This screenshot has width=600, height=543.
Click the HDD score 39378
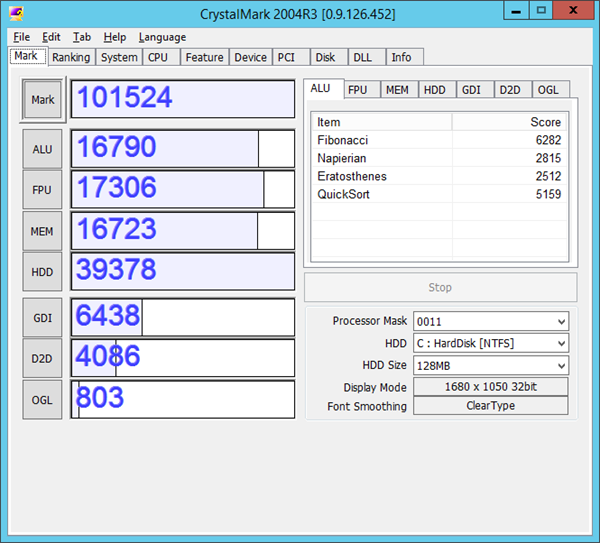(x=183, y=272)
